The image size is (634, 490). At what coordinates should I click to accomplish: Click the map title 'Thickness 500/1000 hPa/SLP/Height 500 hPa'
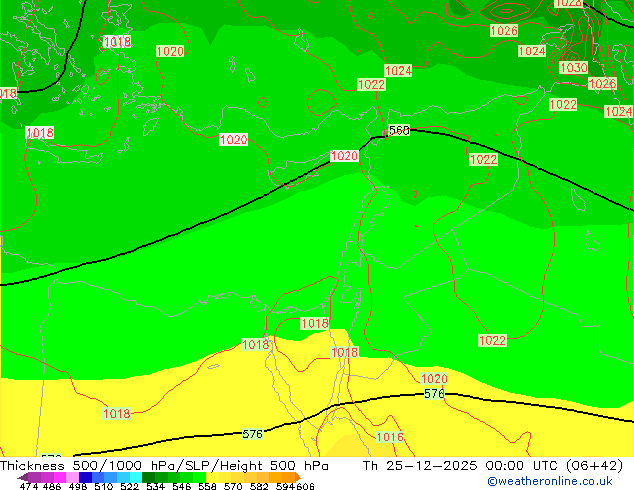(164, 466)
